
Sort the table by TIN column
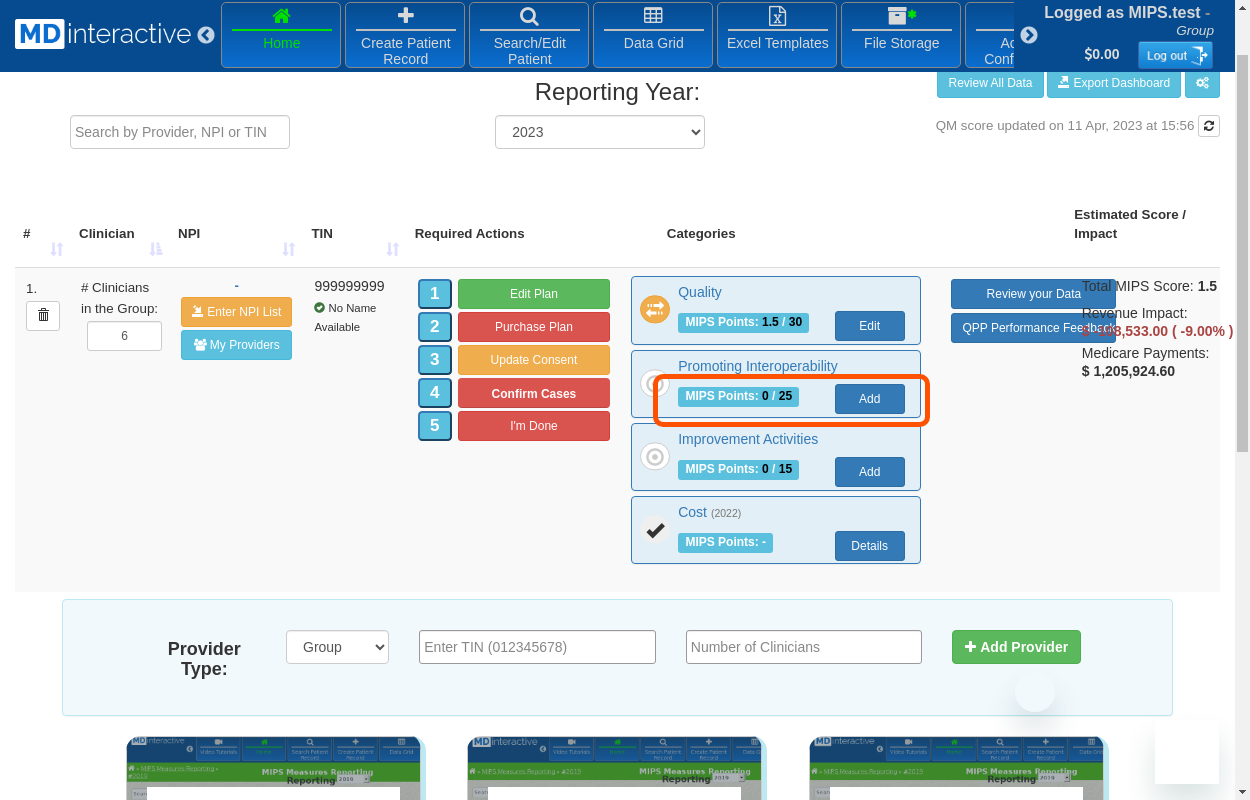click(x=393, y=249)
